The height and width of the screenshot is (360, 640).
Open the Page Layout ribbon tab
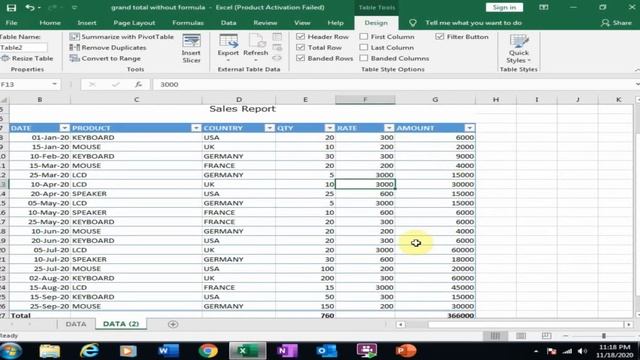134,23
